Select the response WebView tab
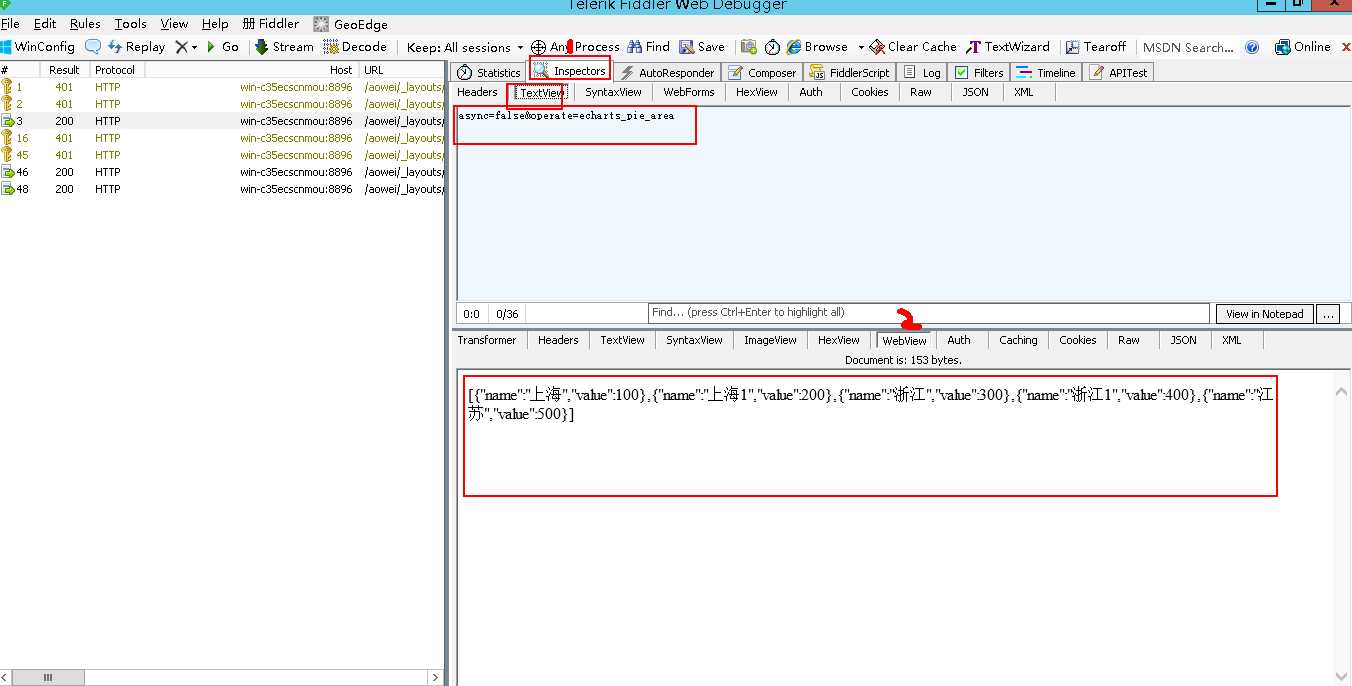The width and height of the screenshot is (1352, 686). (904, 340)
